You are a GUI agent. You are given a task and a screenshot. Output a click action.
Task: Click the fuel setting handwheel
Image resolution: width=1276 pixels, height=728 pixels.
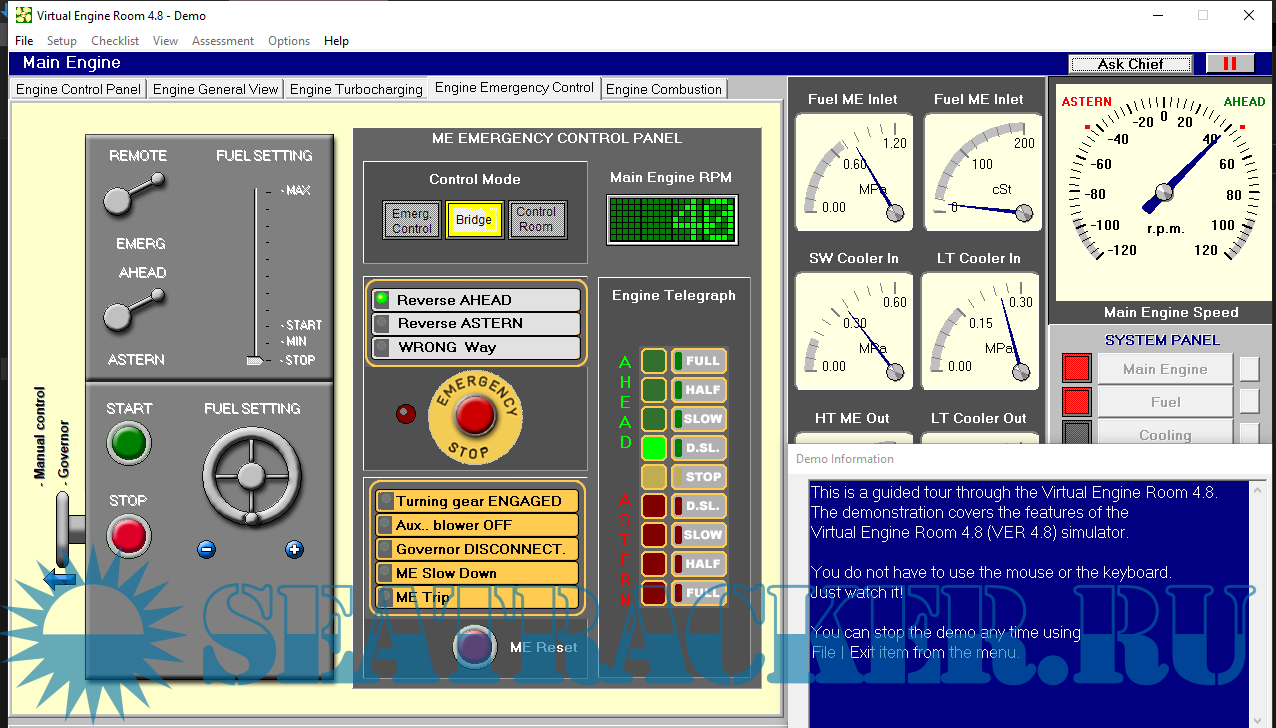click(251, 477)
